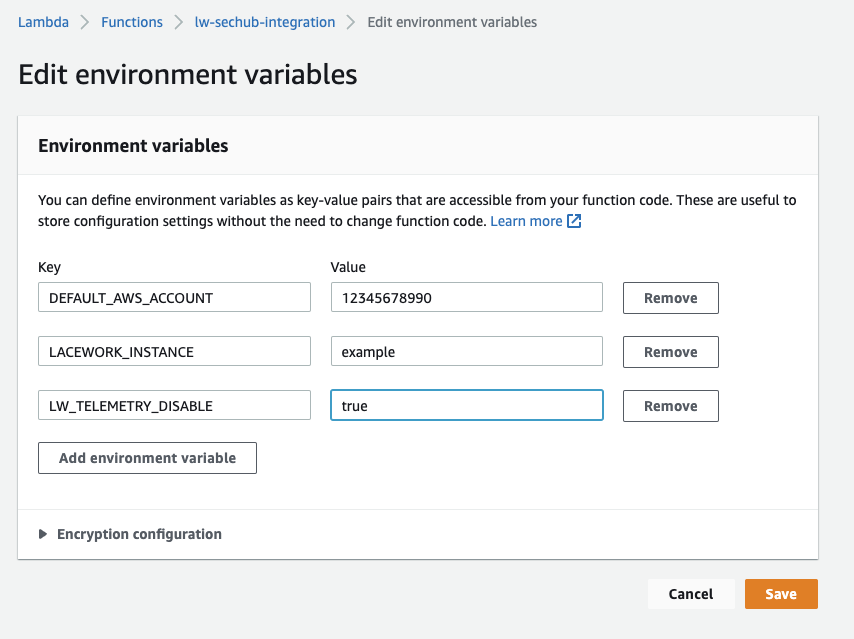This screenshot has width=854, height=639.
Task: Remove the DEFAULT_AWS_ACCOUNT variable
Action: 670,297
